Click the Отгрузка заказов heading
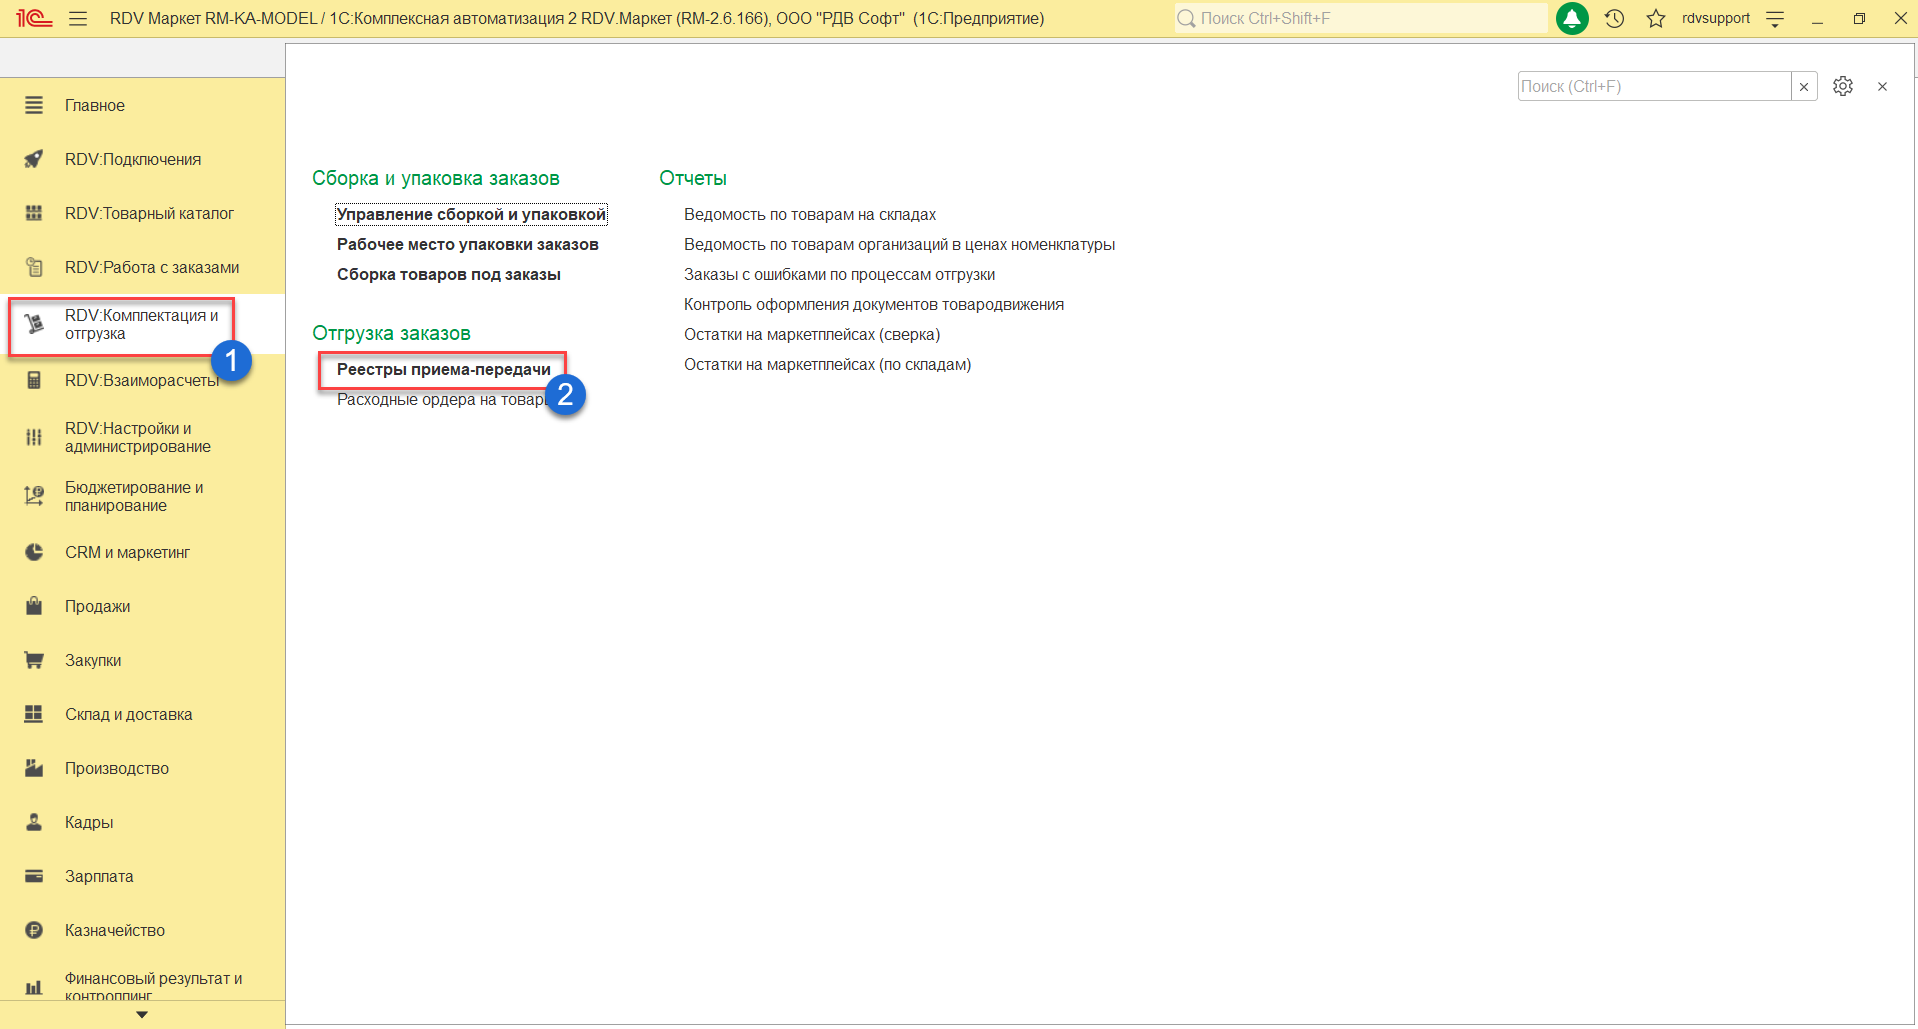The width and height of the screenshot is (1918, 1029). tap(391, 333)
